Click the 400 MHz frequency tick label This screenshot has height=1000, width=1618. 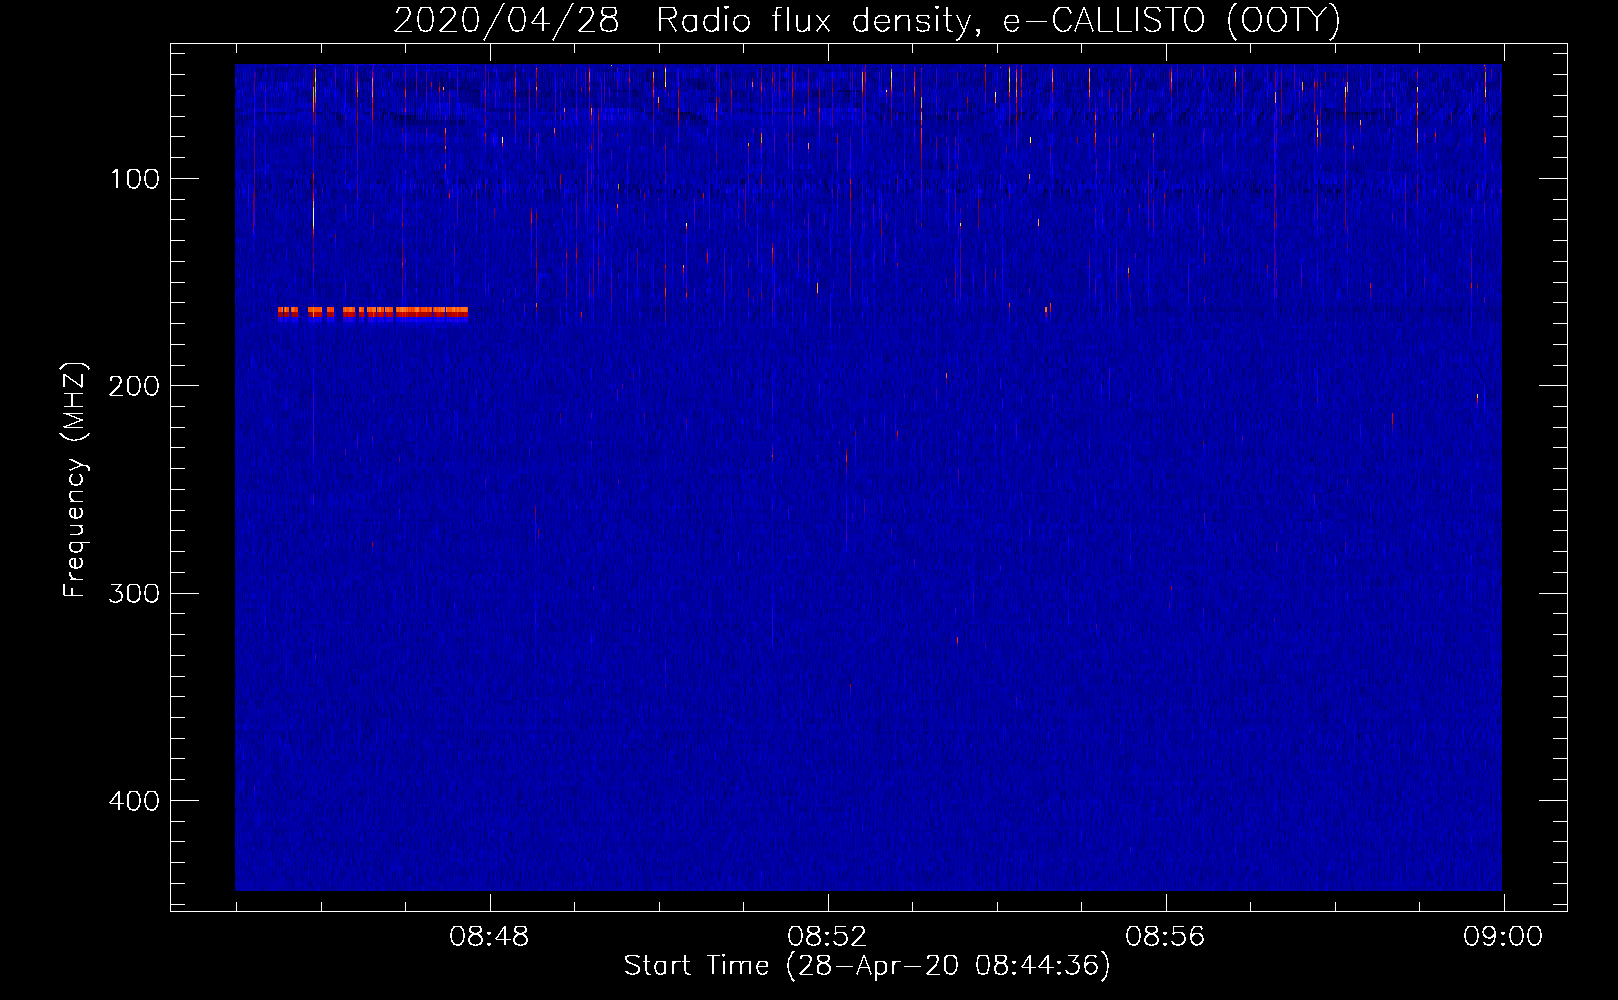click(134, 801)
